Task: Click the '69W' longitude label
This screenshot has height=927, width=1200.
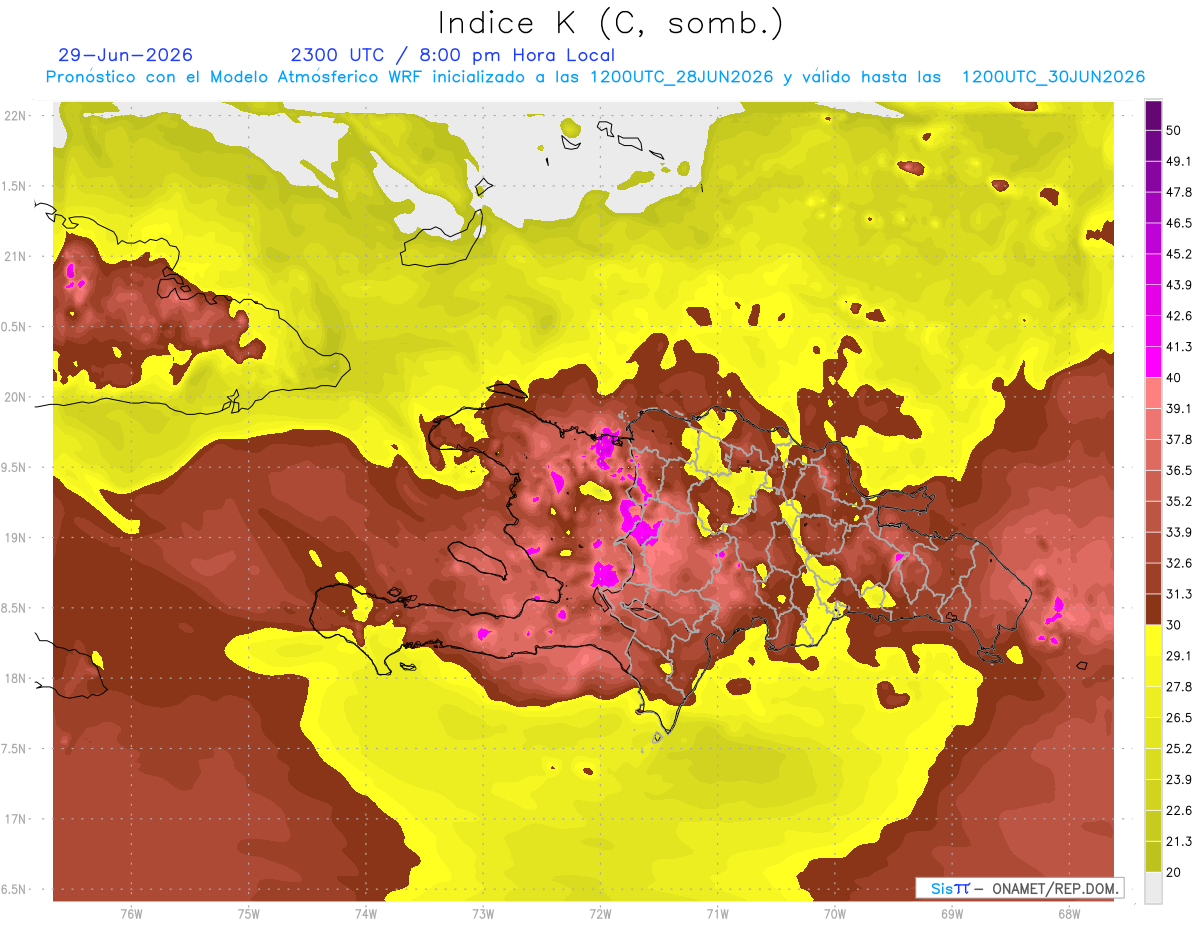Action: (951, 914)
